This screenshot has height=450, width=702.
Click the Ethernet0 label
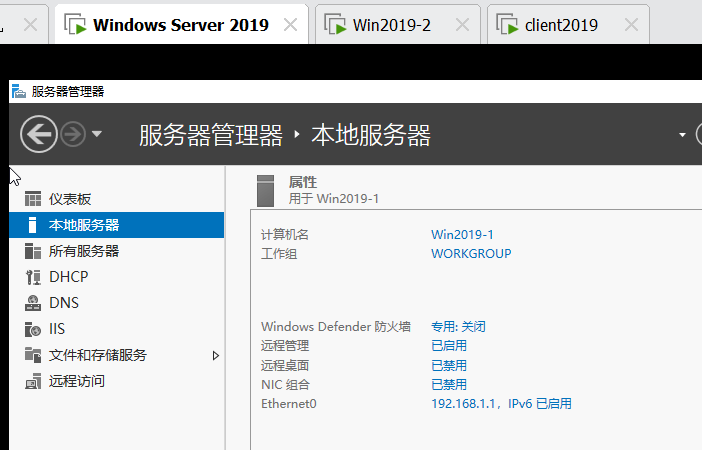289,404
